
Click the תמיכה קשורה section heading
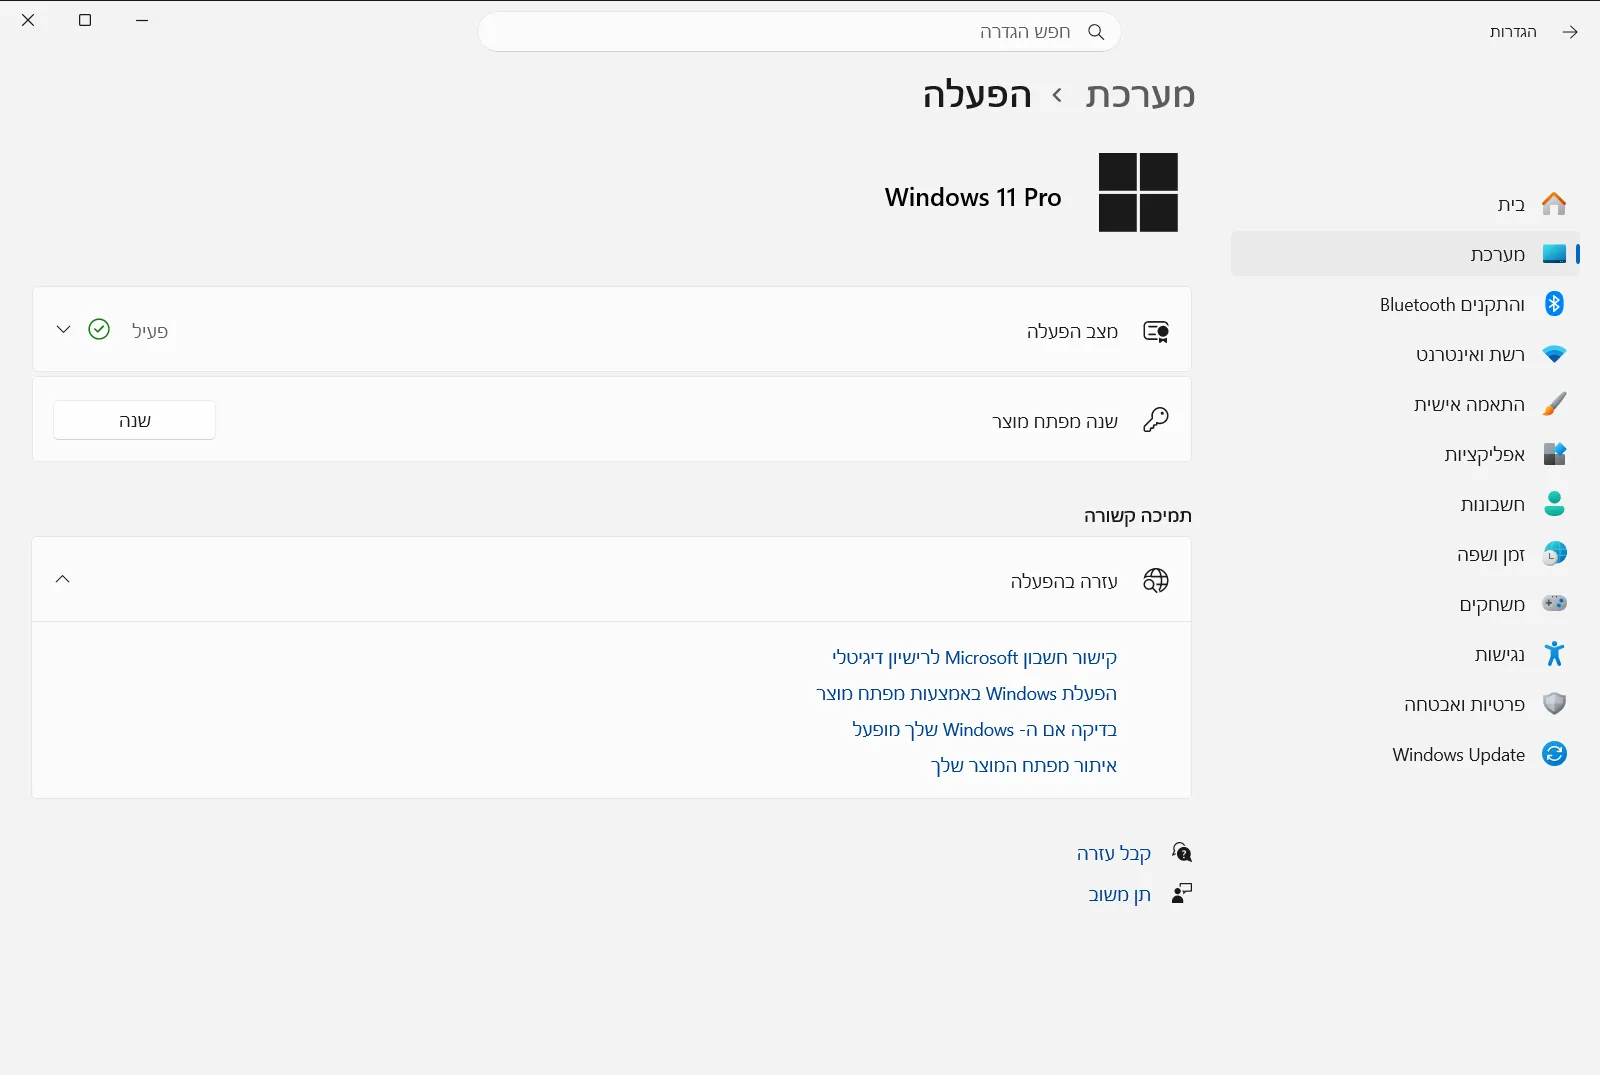point(1138,516)
